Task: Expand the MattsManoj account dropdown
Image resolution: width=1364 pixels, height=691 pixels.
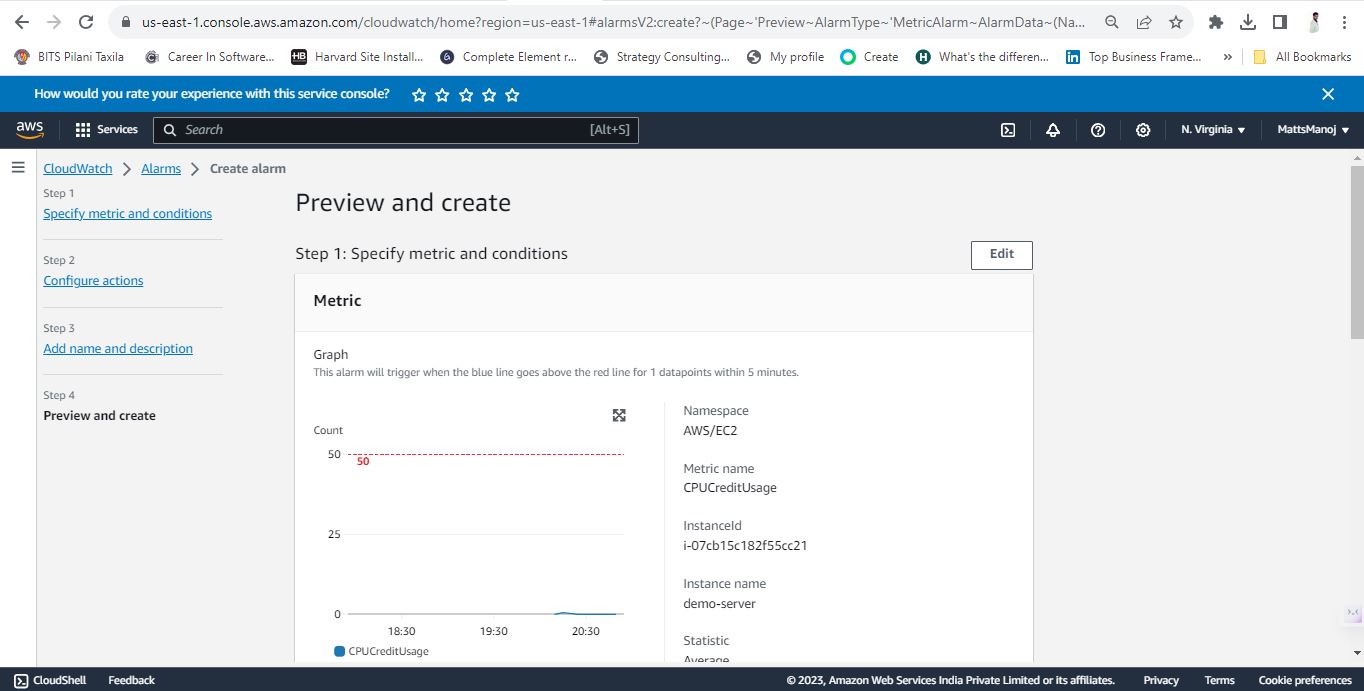Action: coord(1313,130)
